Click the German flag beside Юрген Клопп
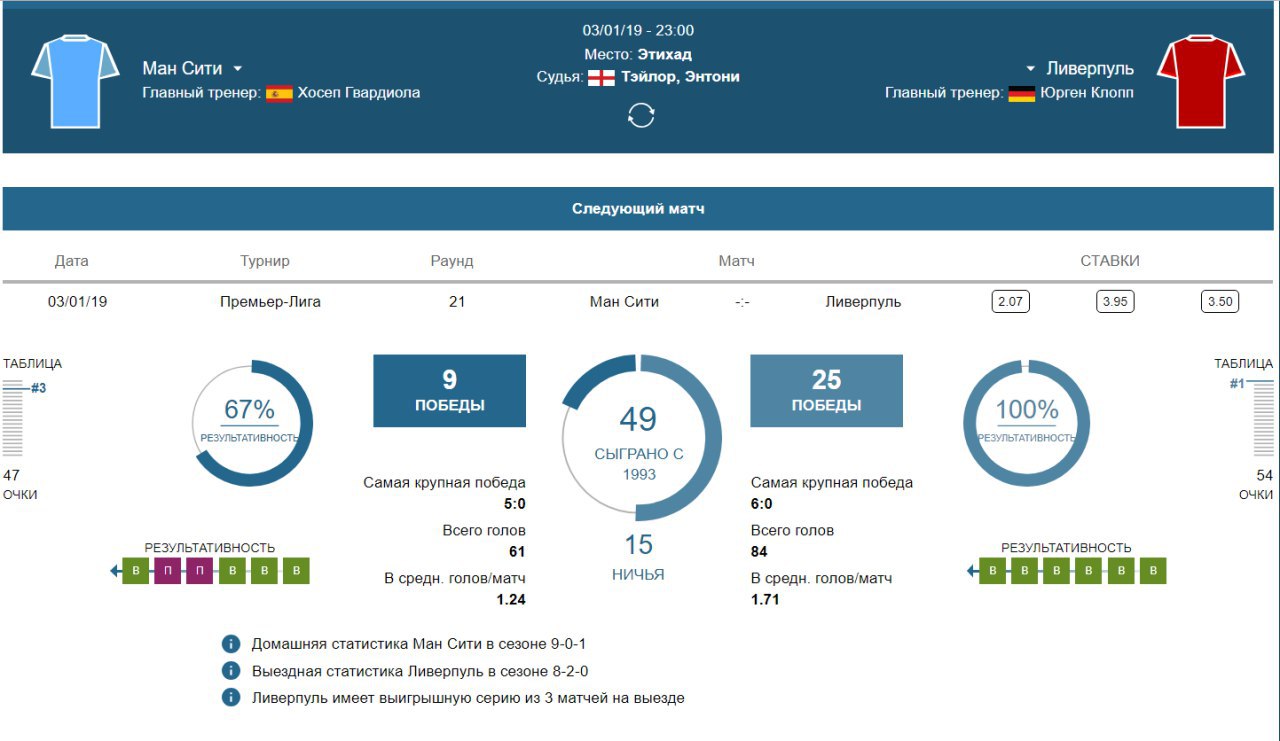1280x741 pixels. click(1021, 93)
